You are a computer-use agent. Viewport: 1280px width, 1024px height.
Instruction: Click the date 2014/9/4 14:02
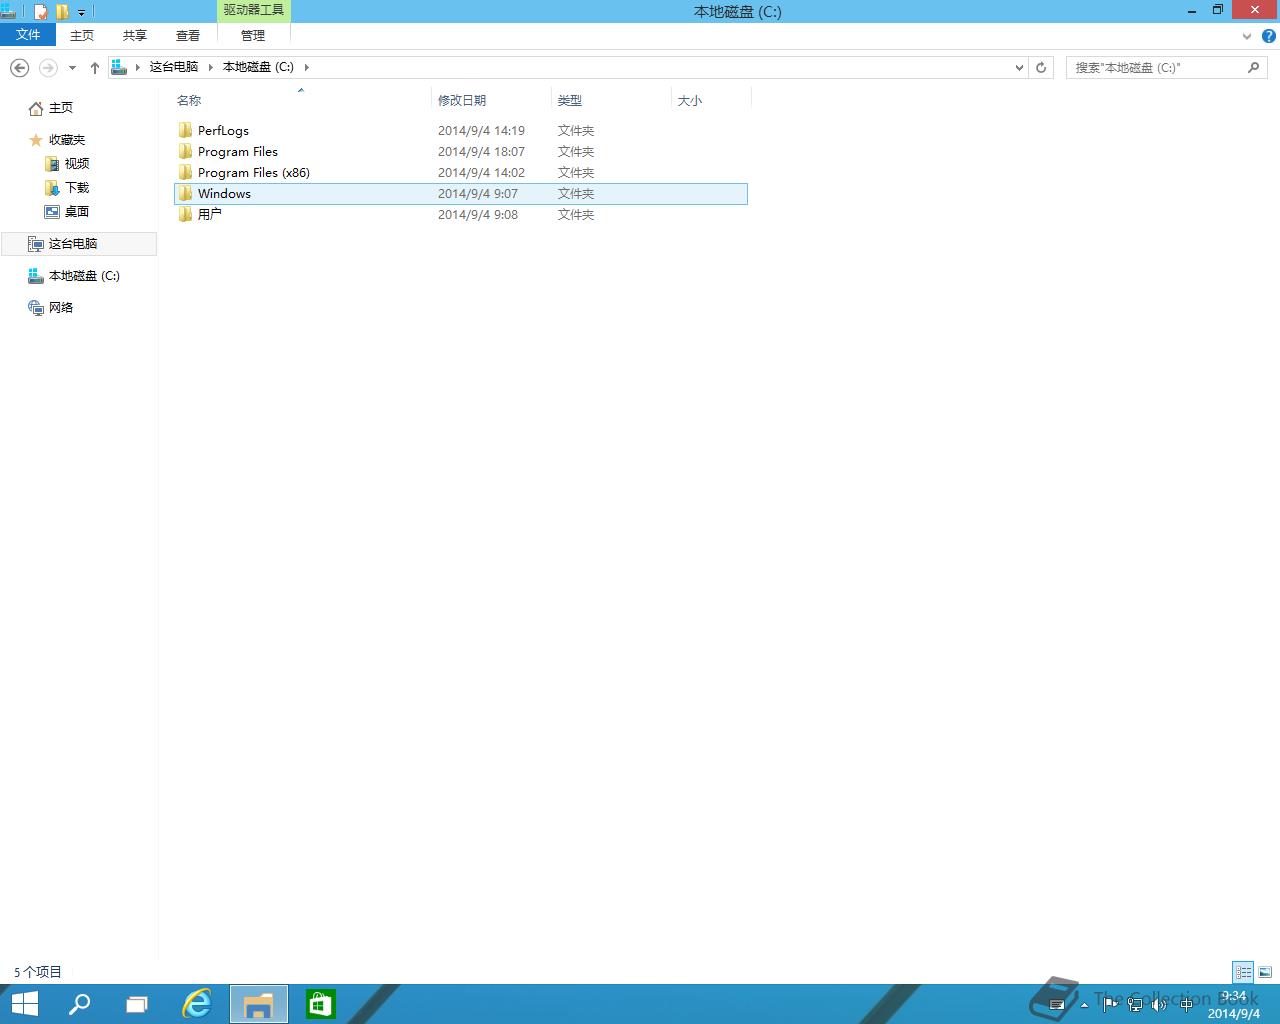click(x=481, y=173)
